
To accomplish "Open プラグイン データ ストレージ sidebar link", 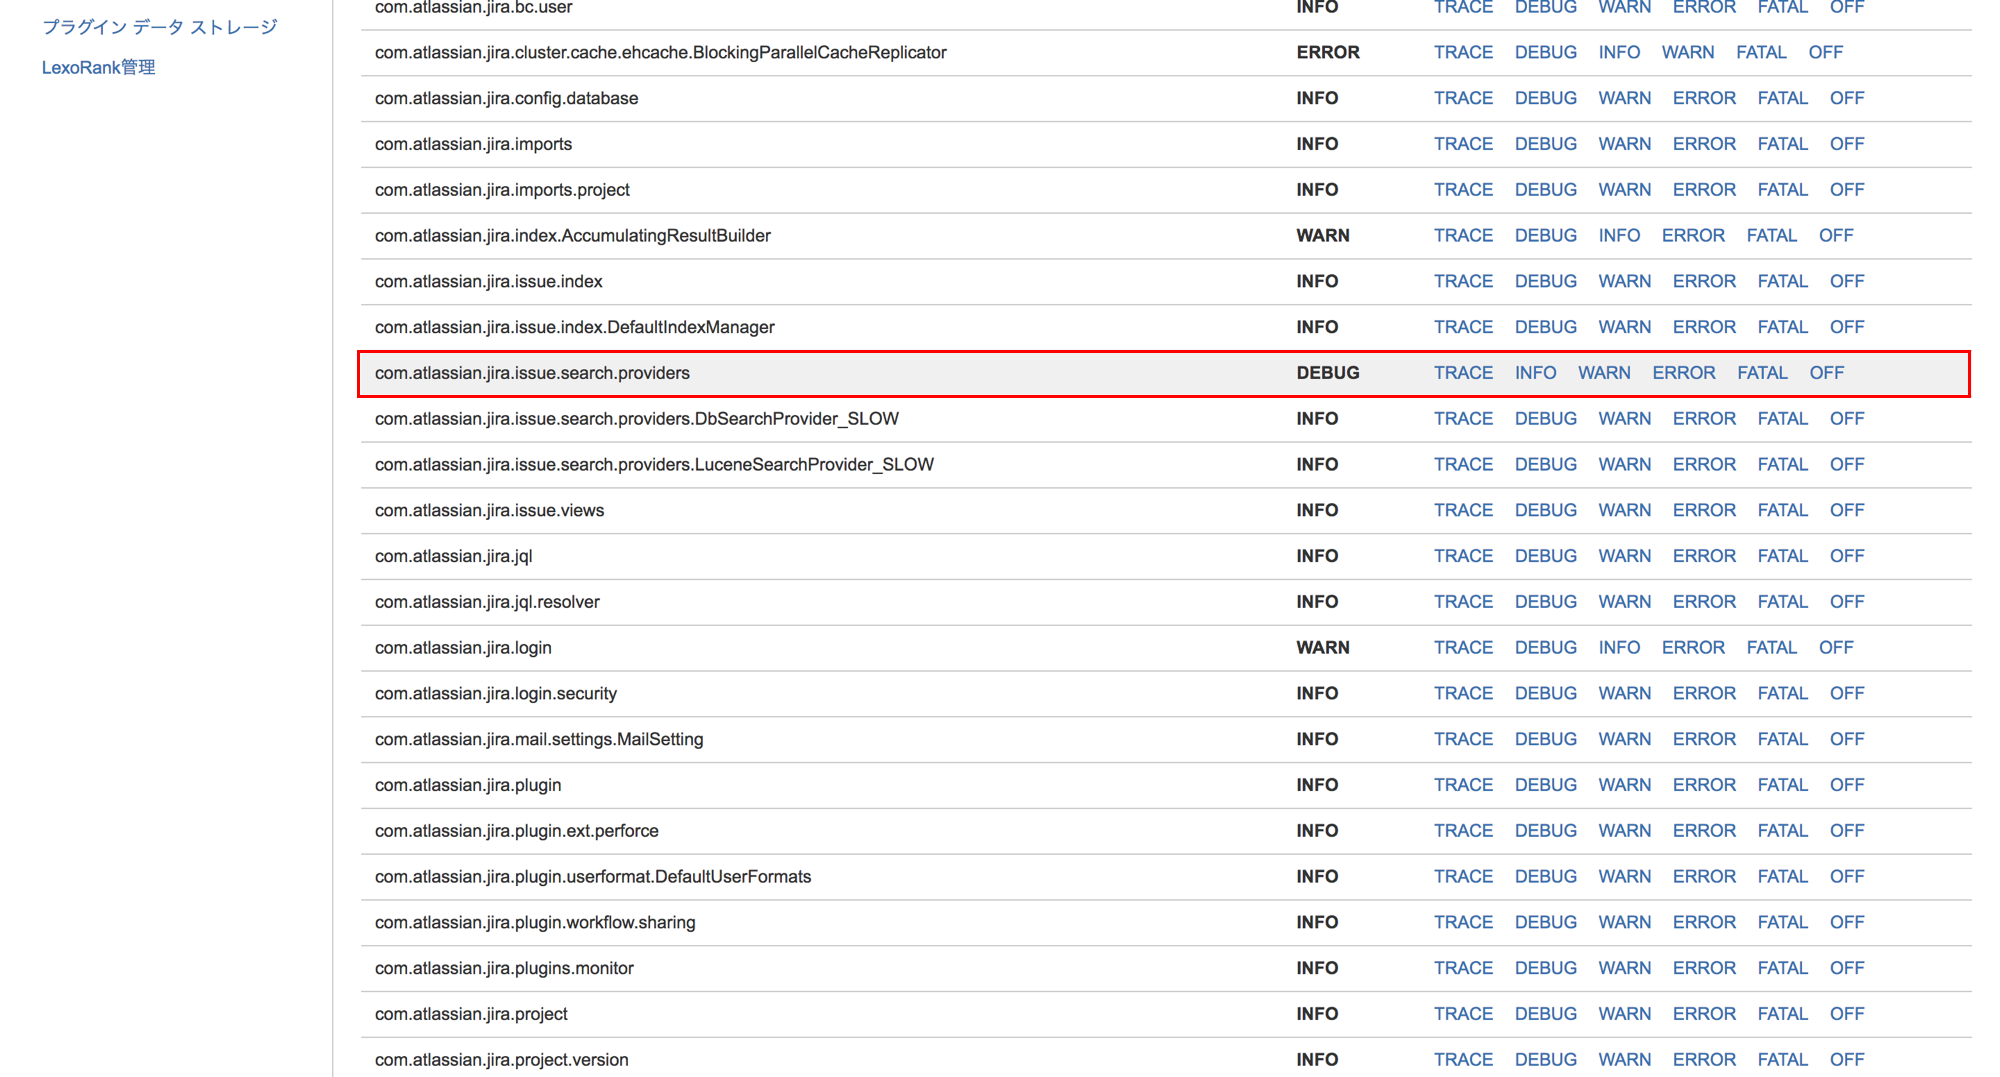I will (x=159, y=27).
